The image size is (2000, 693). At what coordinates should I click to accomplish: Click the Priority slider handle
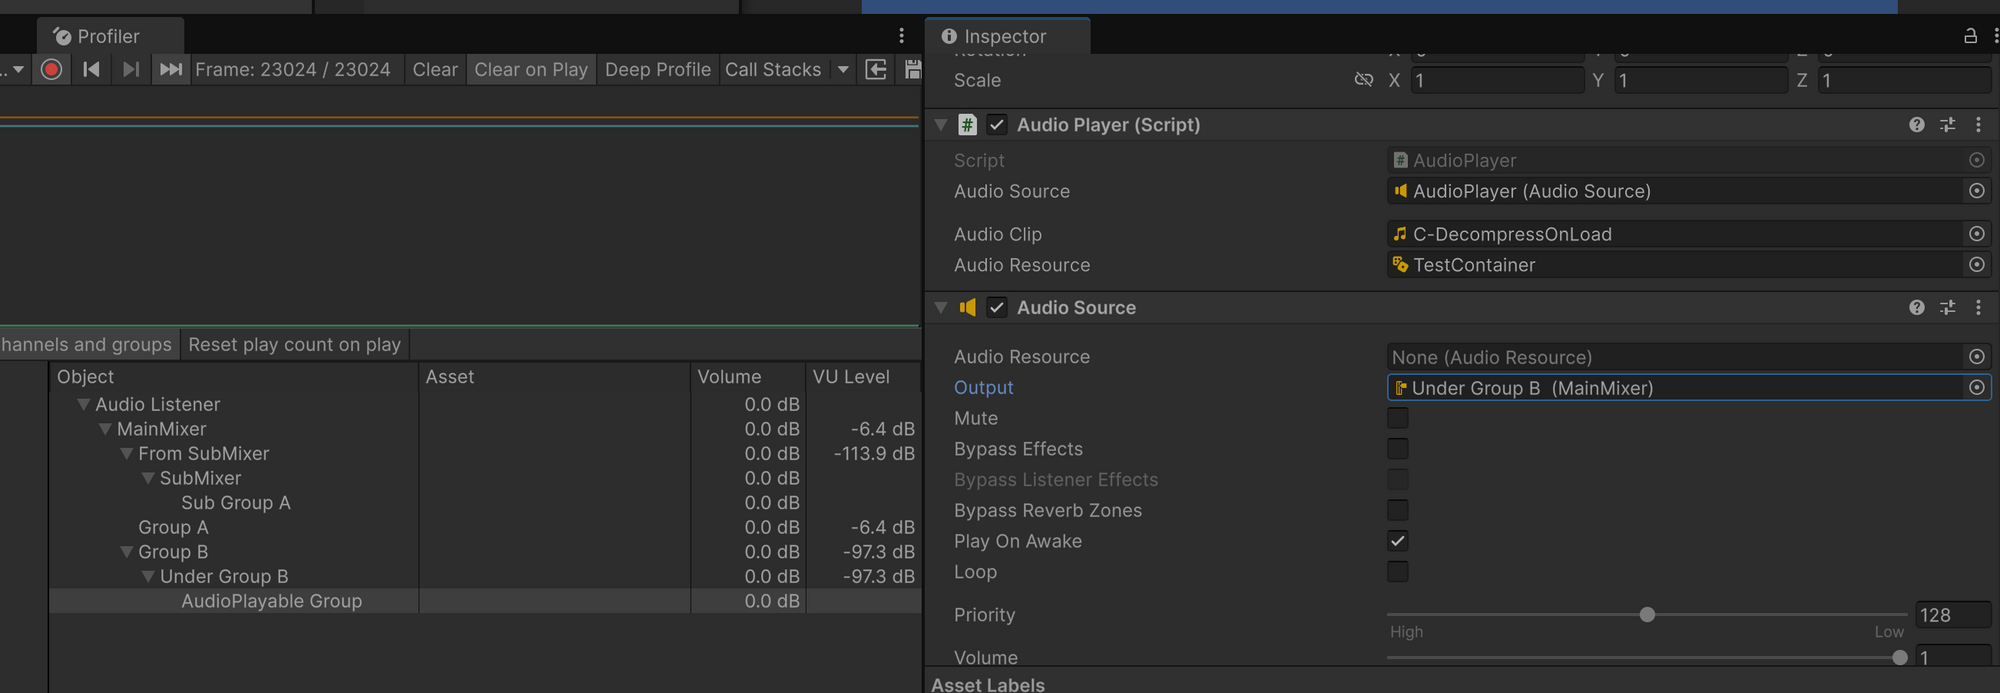1647,615
